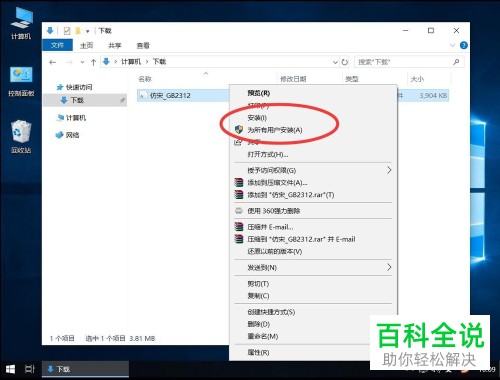500x380 pixels.
Task: Open the 回收站 recycle bin icon
Action: 21,137
